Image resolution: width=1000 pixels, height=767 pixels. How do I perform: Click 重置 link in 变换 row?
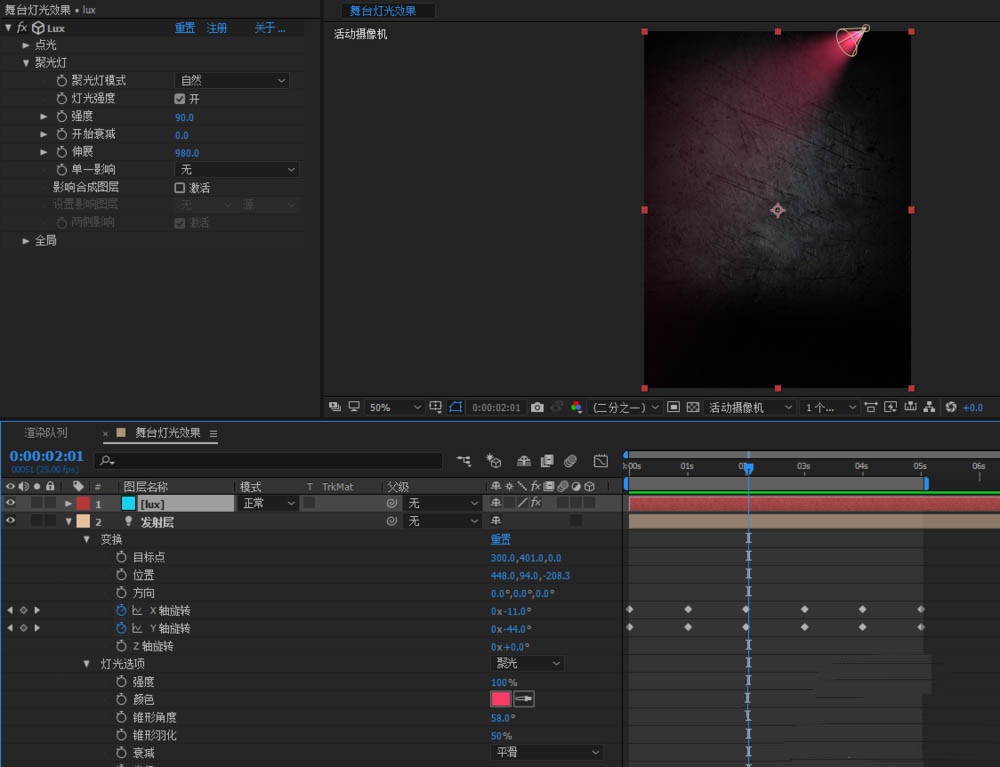tap(501, 539)
